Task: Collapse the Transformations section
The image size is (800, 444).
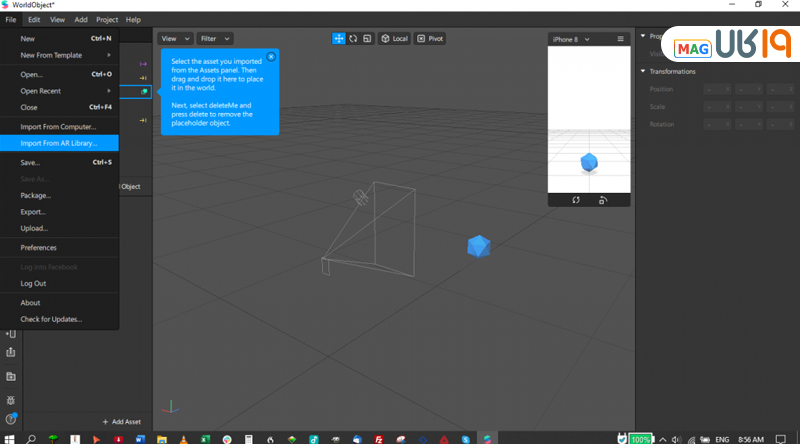Action: pos(643,71)
